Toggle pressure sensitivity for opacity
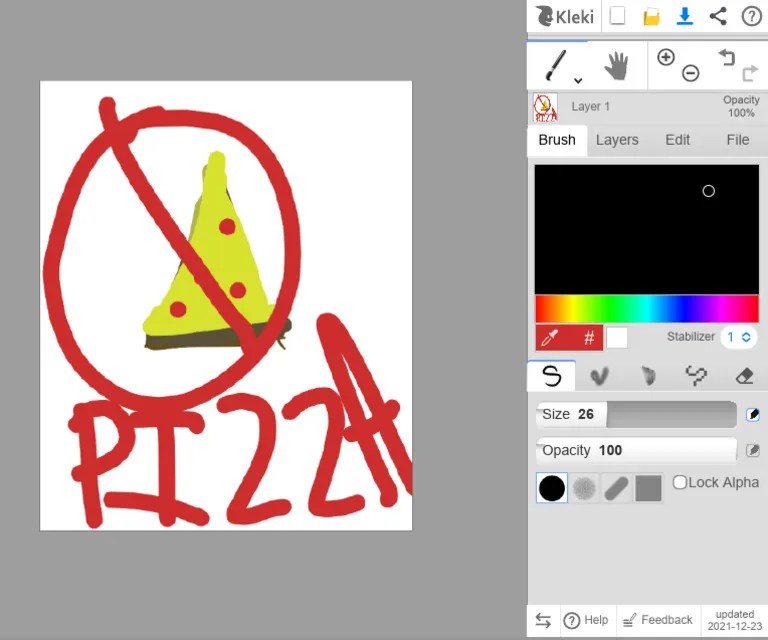Image resolution: width=768 pixels, height=640 pixels. tap(753, 450)
